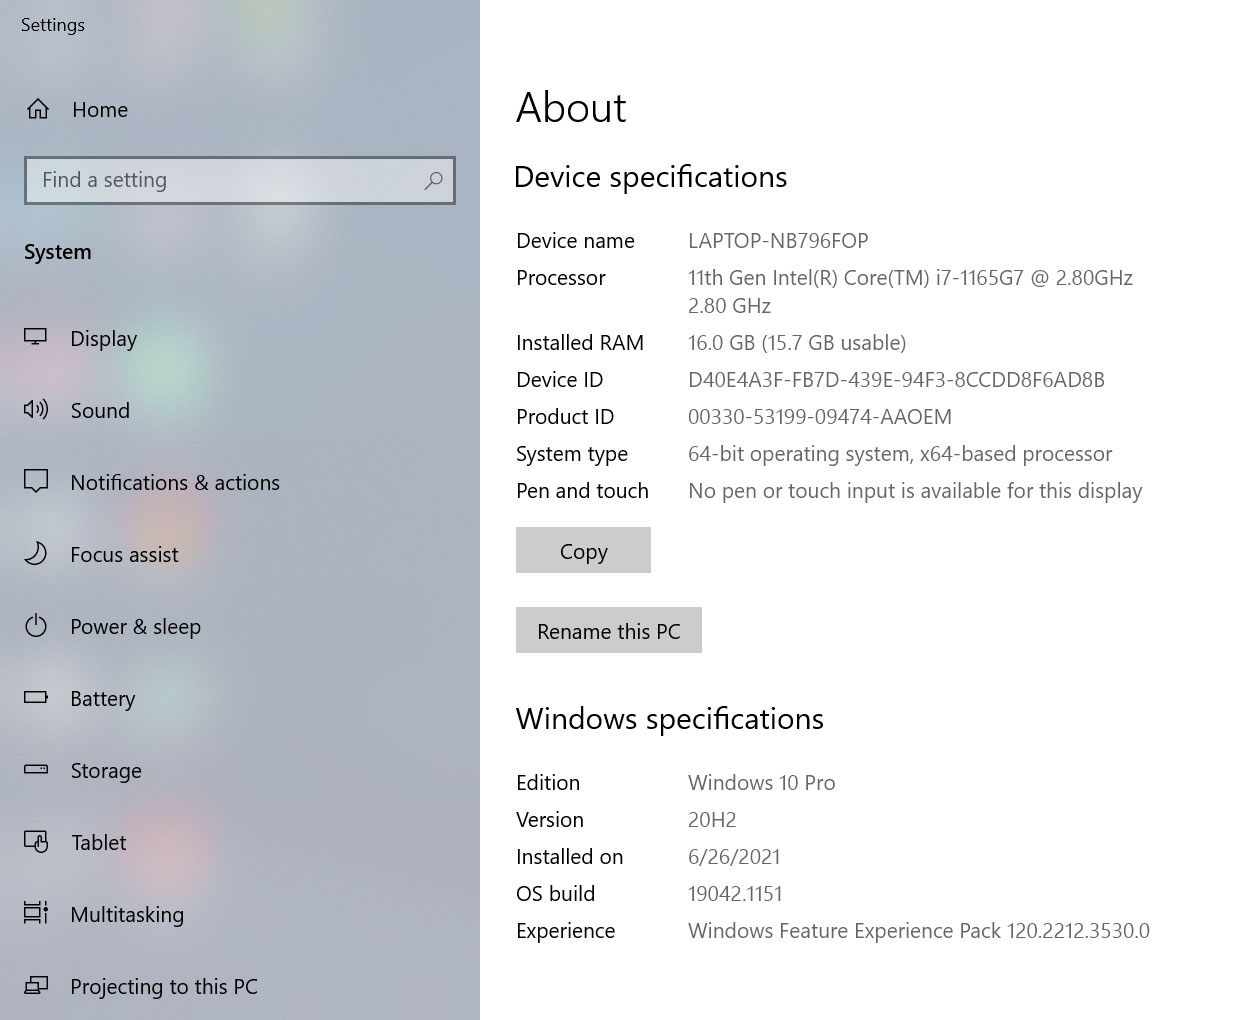Image resolution: width=1239 pixels, height=1020 pixels.
Task: Click the Home house icon
Action: (38, 109)
